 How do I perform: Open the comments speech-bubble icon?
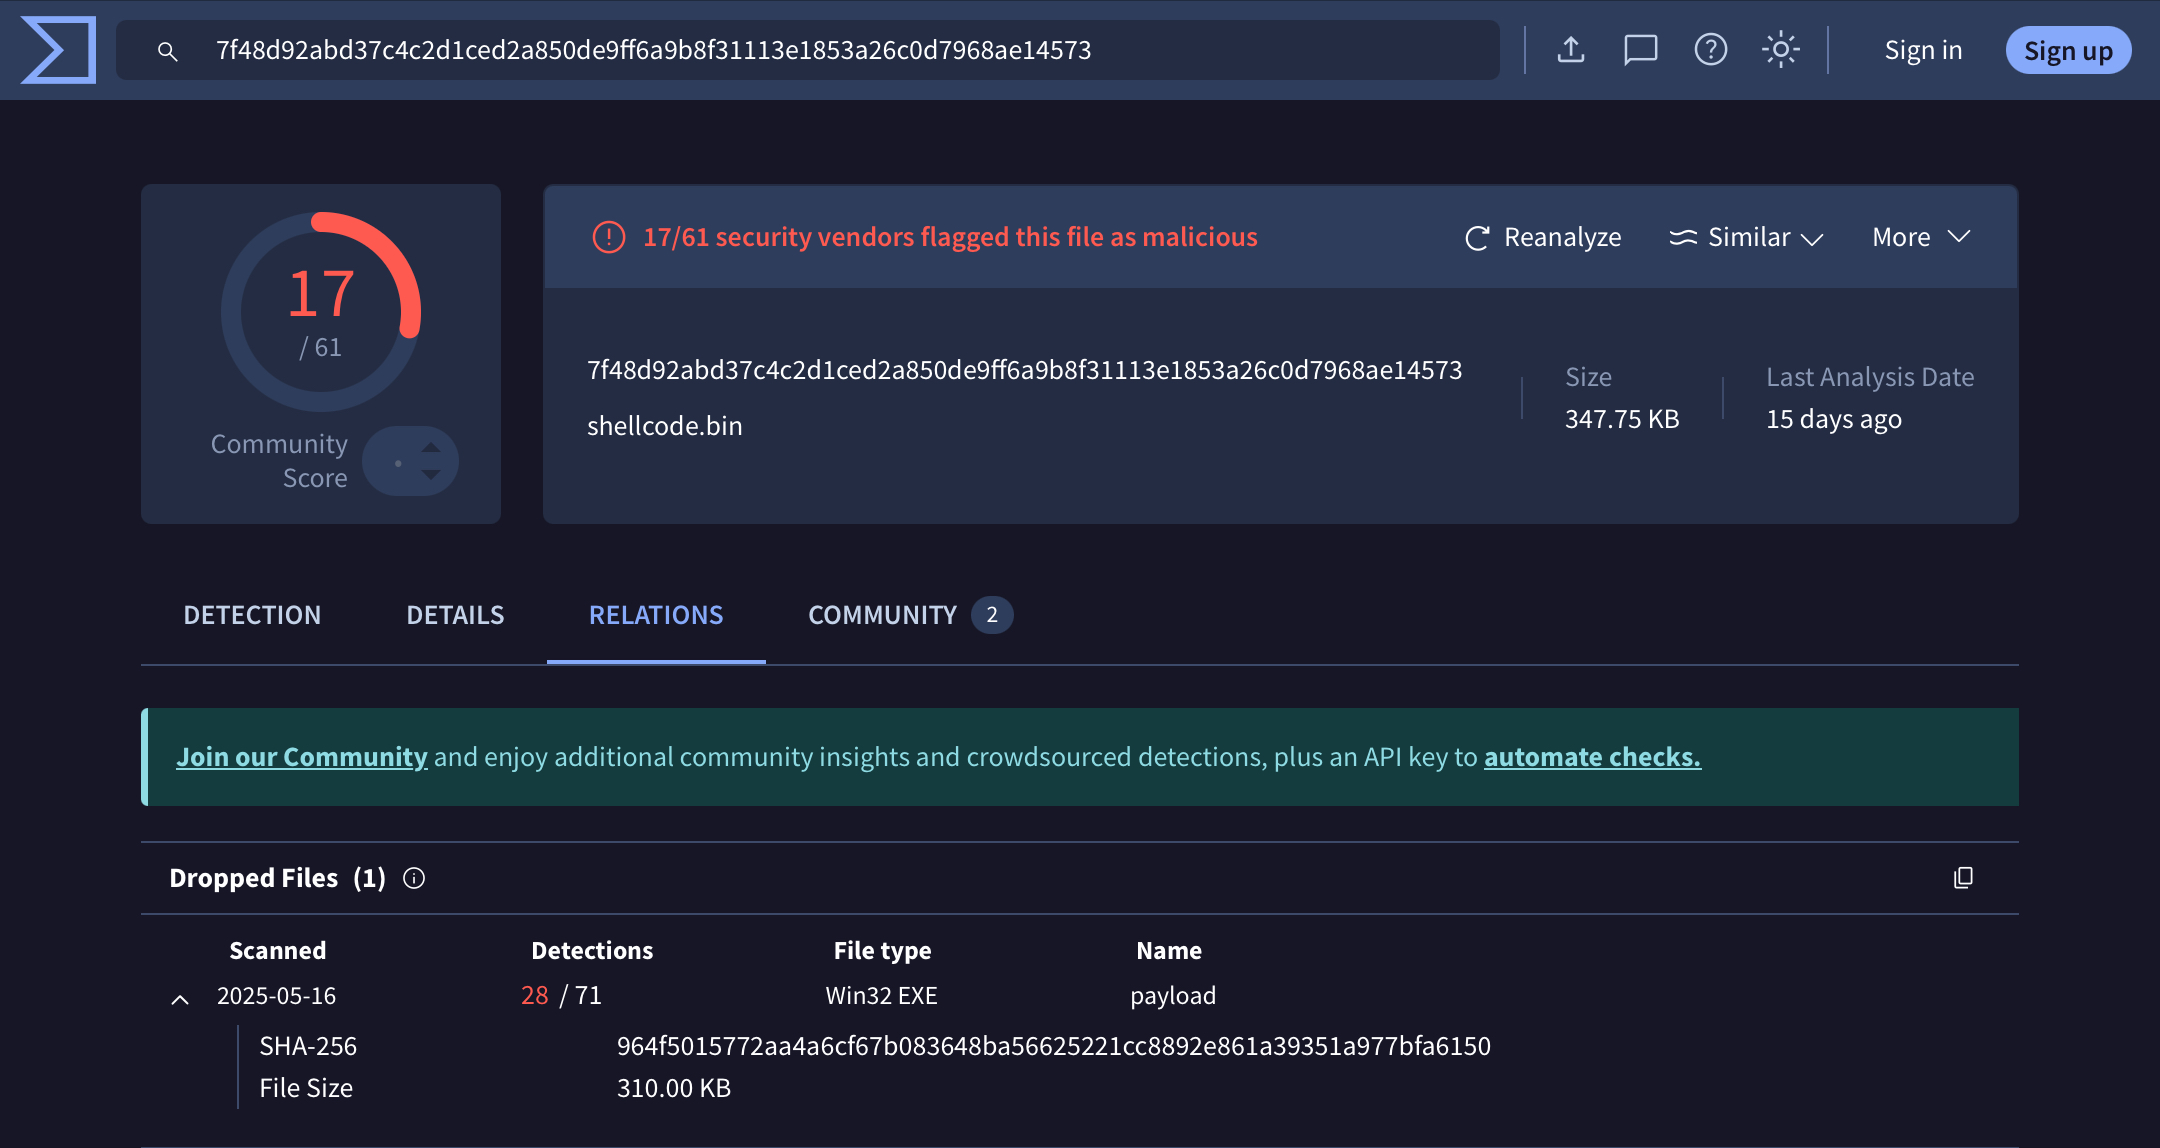pyautogui.click(x=1640, y=50)
